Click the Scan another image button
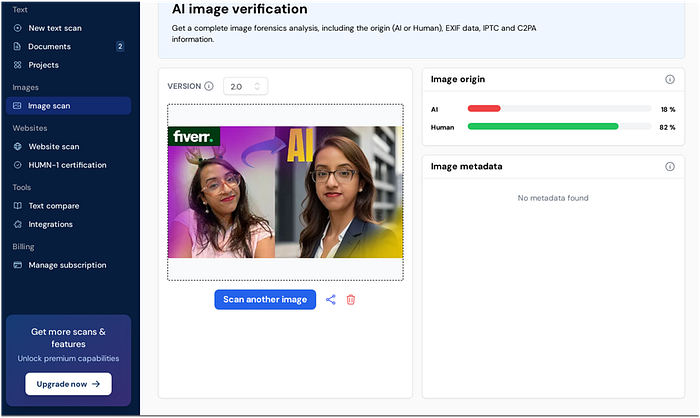 [265, 299]
